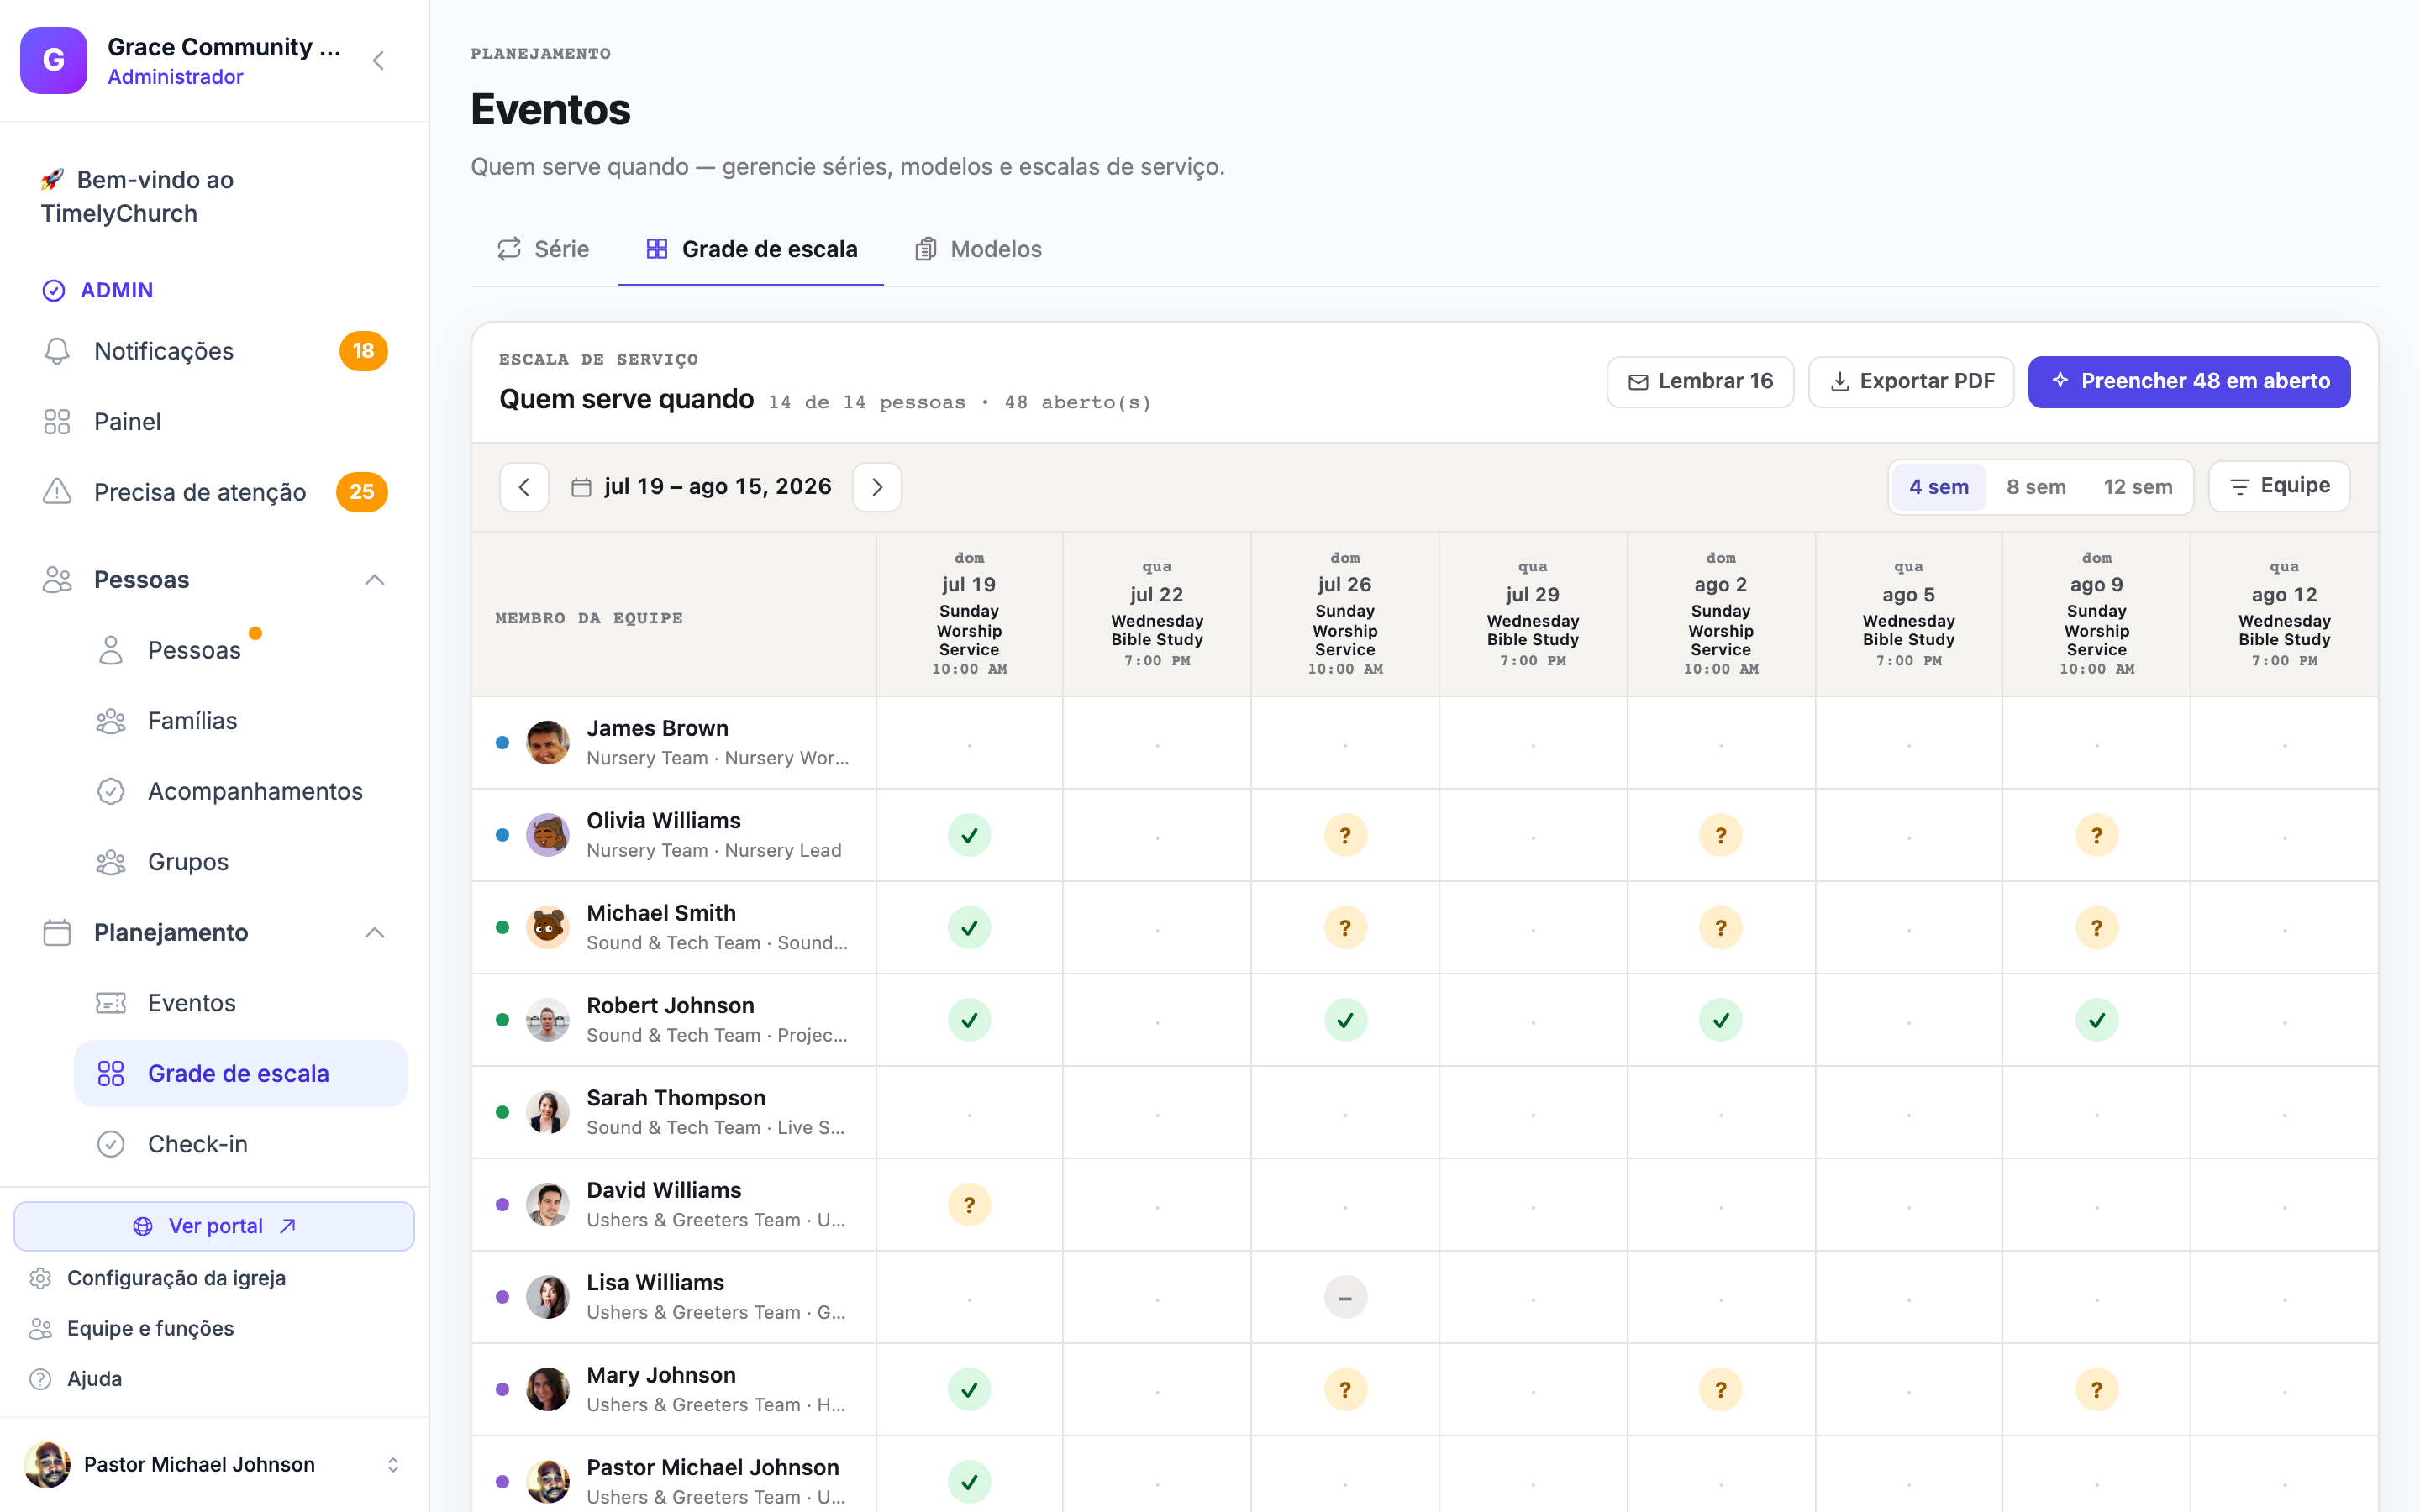This screenshot has height=1512, width=2420.
Task: Switch to the Modelos tab
Action: [x=978, y=249]
